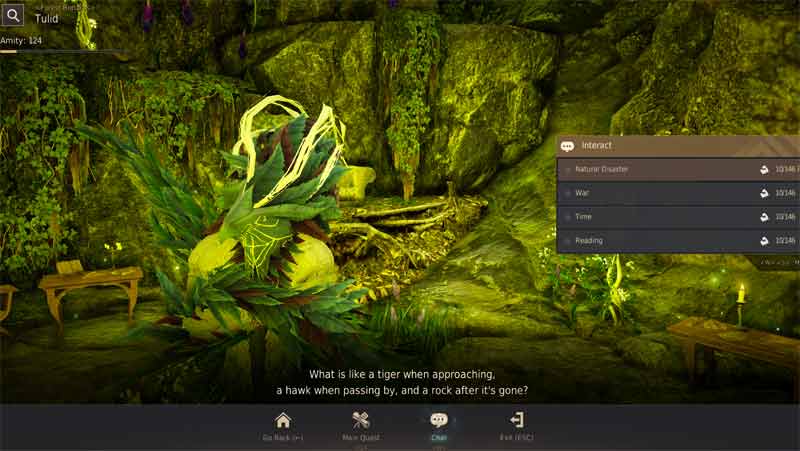The height and width of the screenshot is (451, 800).
Task: Click the riddle line mentioning a tiger
Action: (402, 374)
